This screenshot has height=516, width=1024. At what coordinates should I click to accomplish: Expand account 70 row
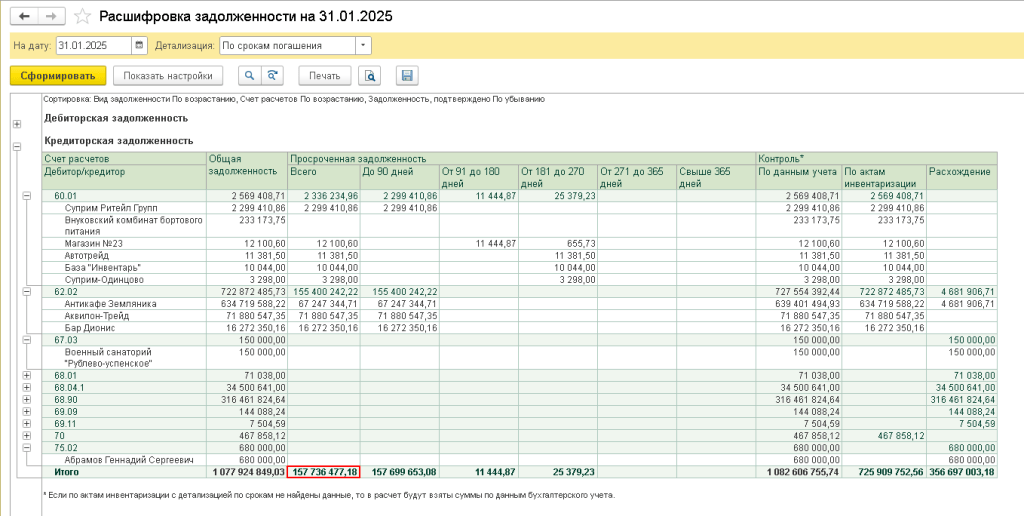pyautogui.click(x=27, y=436)
